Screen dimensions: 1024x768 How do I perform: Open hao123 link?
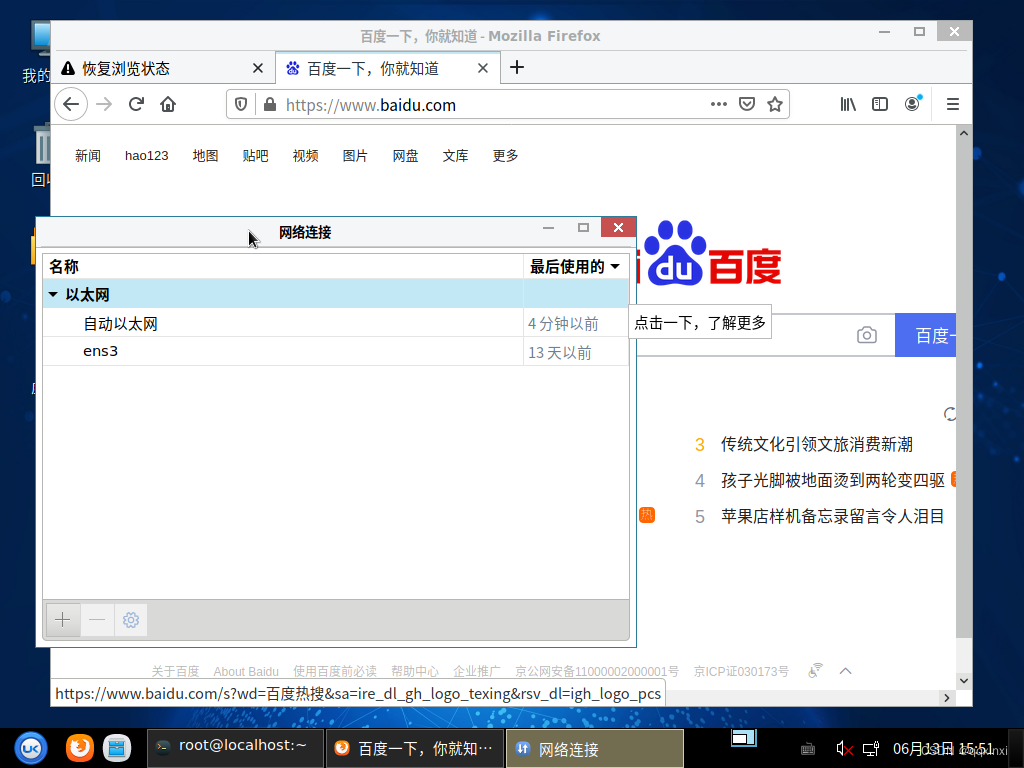pos(146,155)
